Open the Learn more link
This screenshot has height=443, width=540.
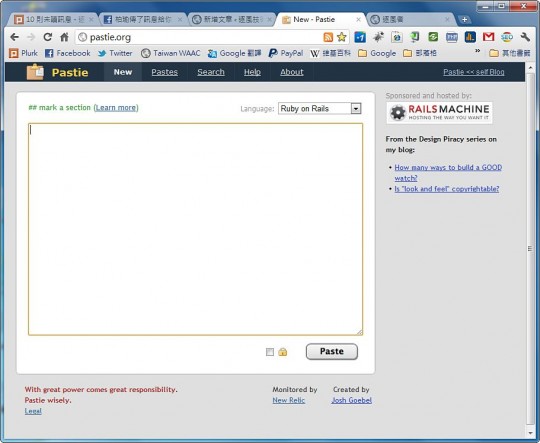pos(116,107)
